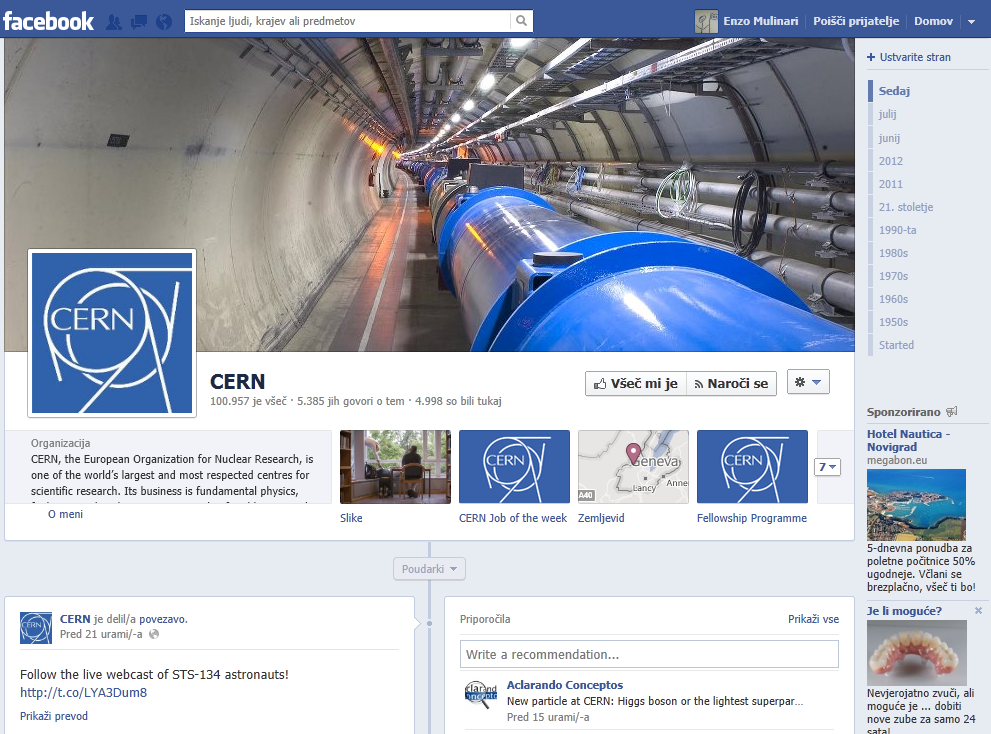Expand the '7' more apps dropdown
Screen dimensions: 991x734
pyautogui.click(x=828, y=467)
